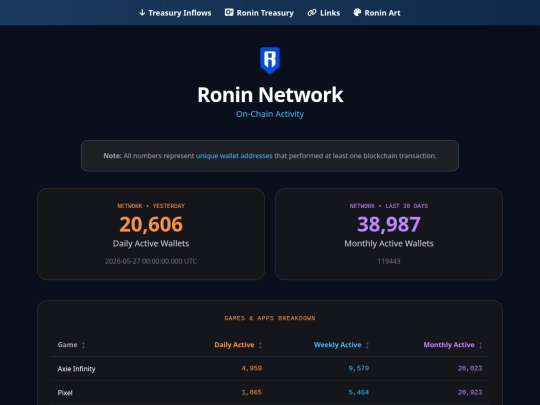
Task: Sort table by Game column arrow
Action: click(83, 345)
